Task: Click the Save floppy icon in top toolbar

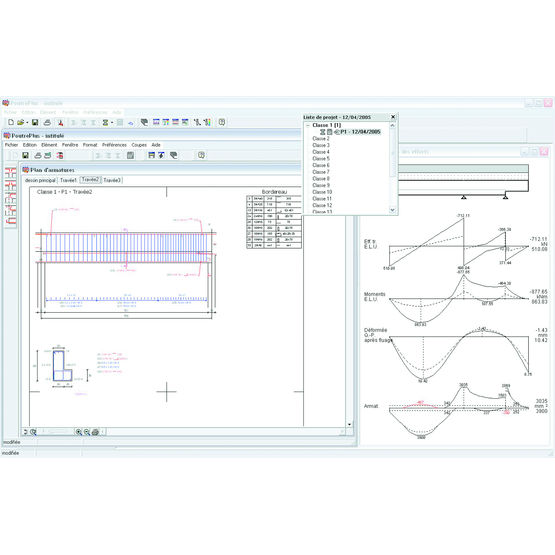Action: coord(35,122)
